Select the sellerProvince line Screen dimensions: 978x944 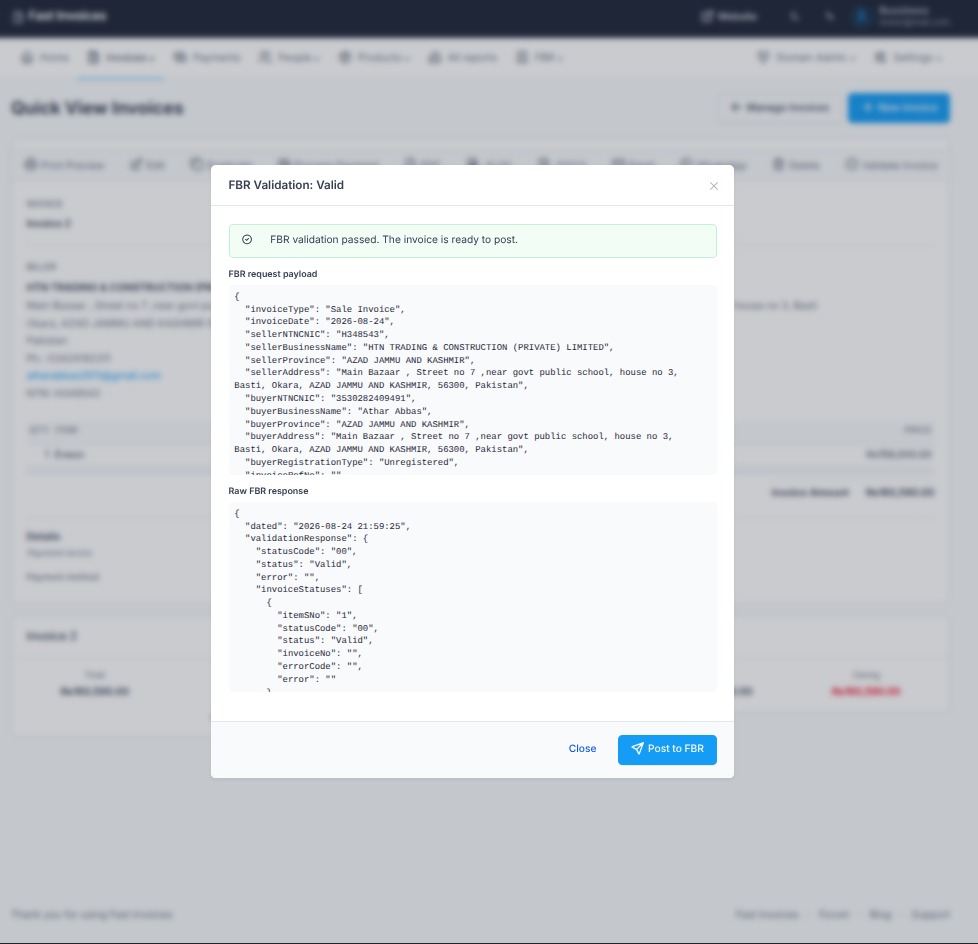(x=359, y=360)
